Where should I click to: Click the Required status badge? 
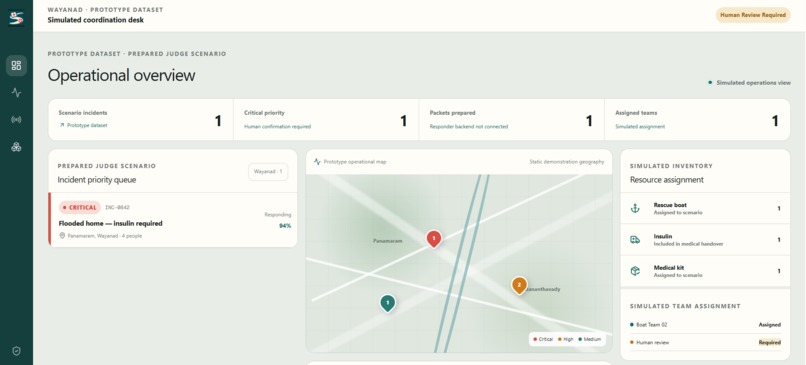pos(770,342)
